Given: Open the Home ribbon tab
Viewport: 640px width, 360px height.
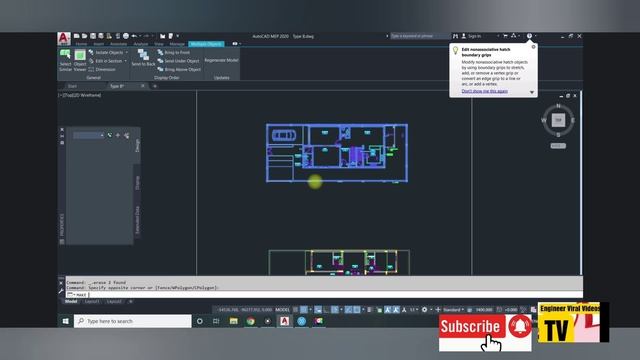Looking at the screenshot, I should click(x=81, y=44).
